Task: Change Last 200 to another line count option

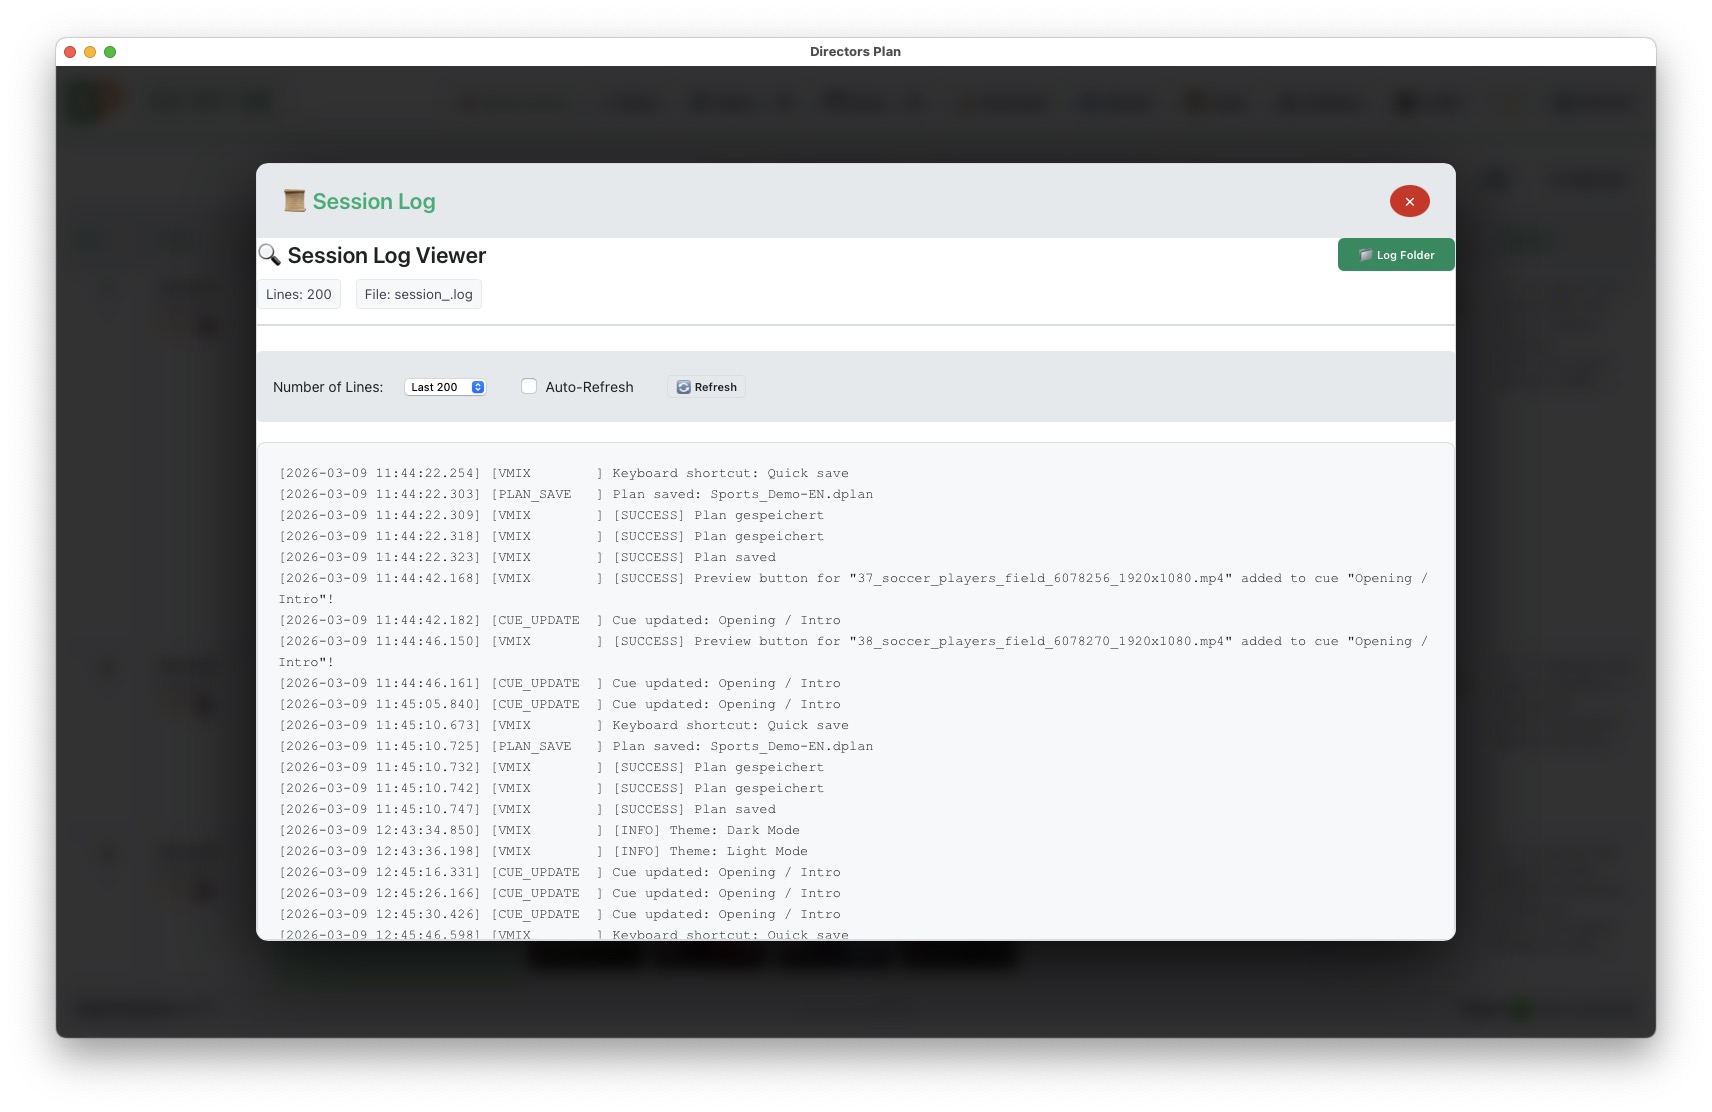Action: coord(445,386)
